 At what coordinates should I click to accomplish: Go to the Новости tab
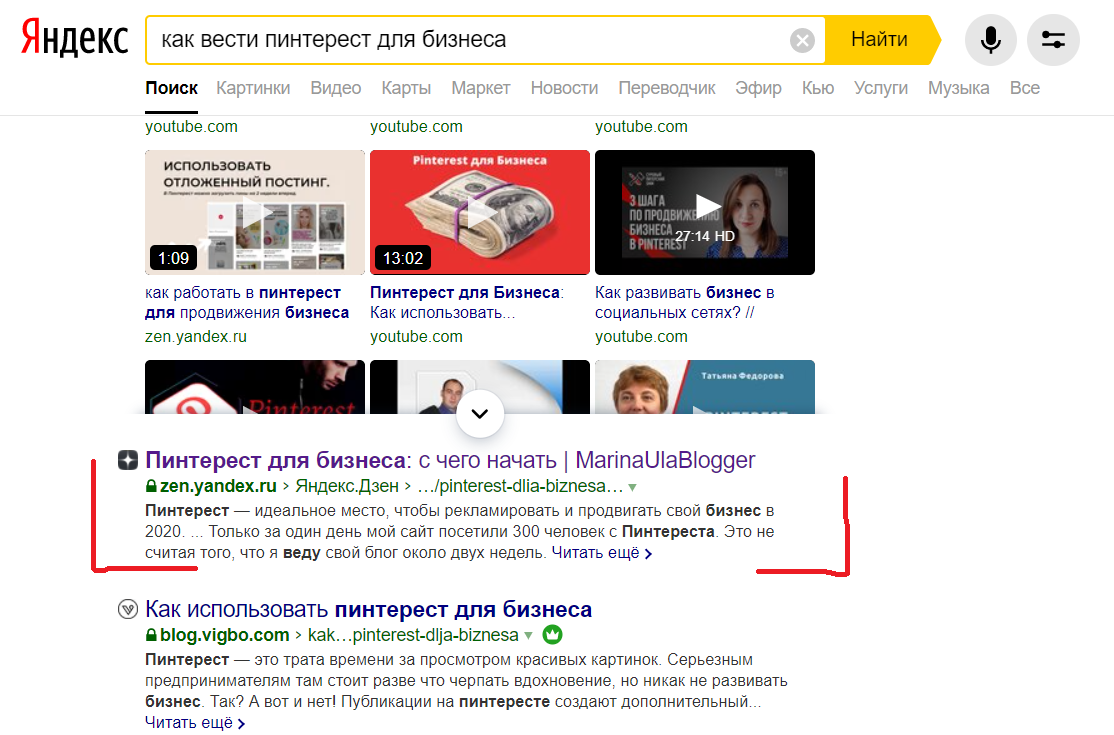click(x=564, y=88)
